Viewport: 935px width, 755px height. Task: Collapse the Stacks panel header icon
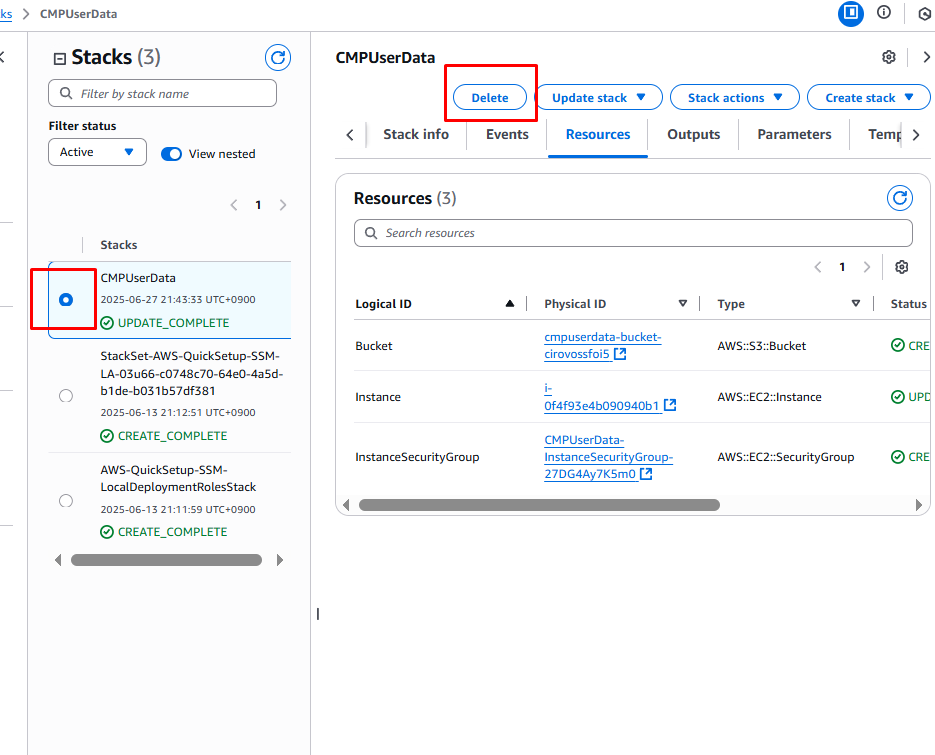point(60,58)
